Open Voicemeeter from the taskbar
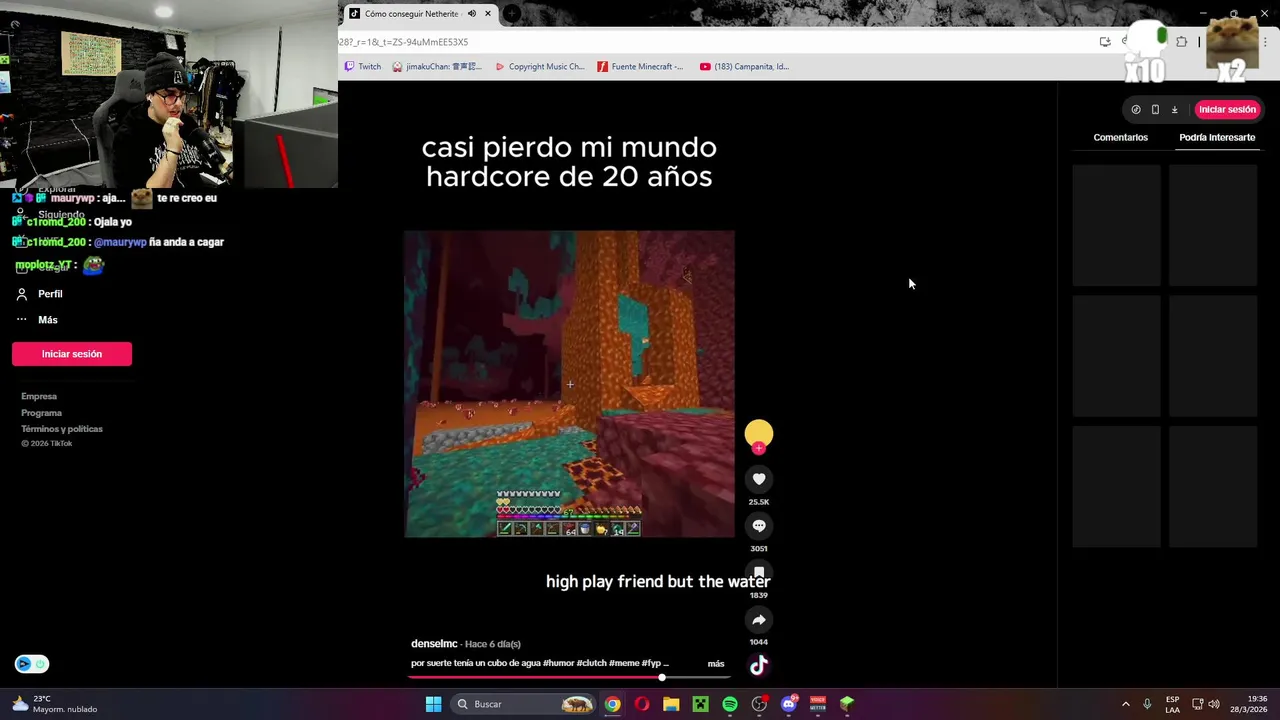 (818, 704)
